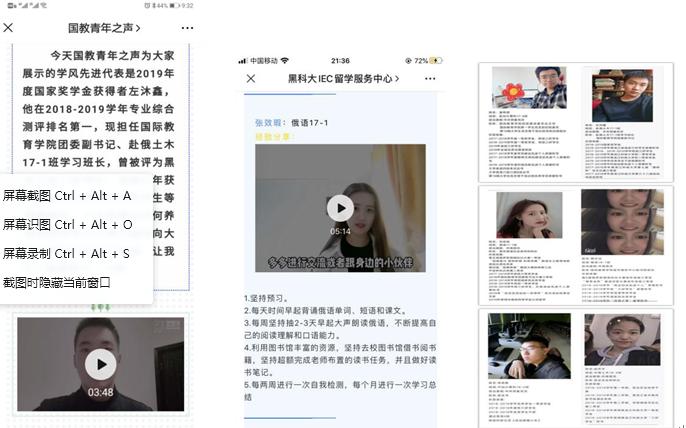Open three-dot menu beside 国教青年之声
The height and width of the screenshot is (428, 686).
(x=188, y=28)
